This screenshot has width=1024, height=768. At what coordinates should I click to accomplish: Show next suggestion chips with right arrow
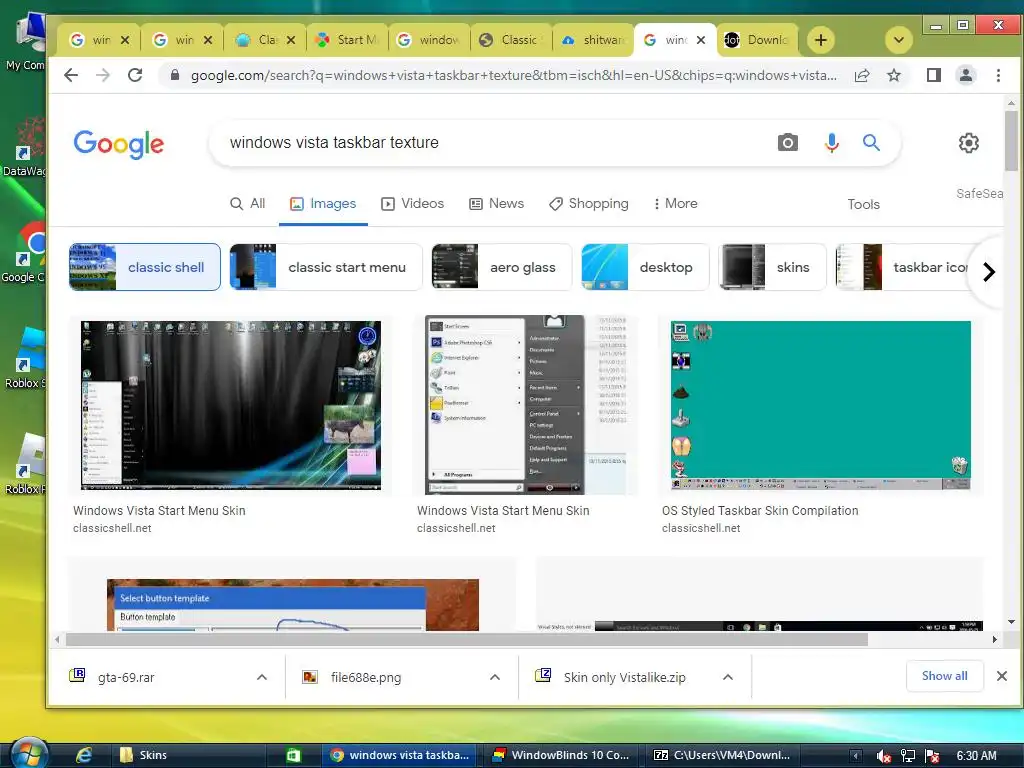point(989,271)
